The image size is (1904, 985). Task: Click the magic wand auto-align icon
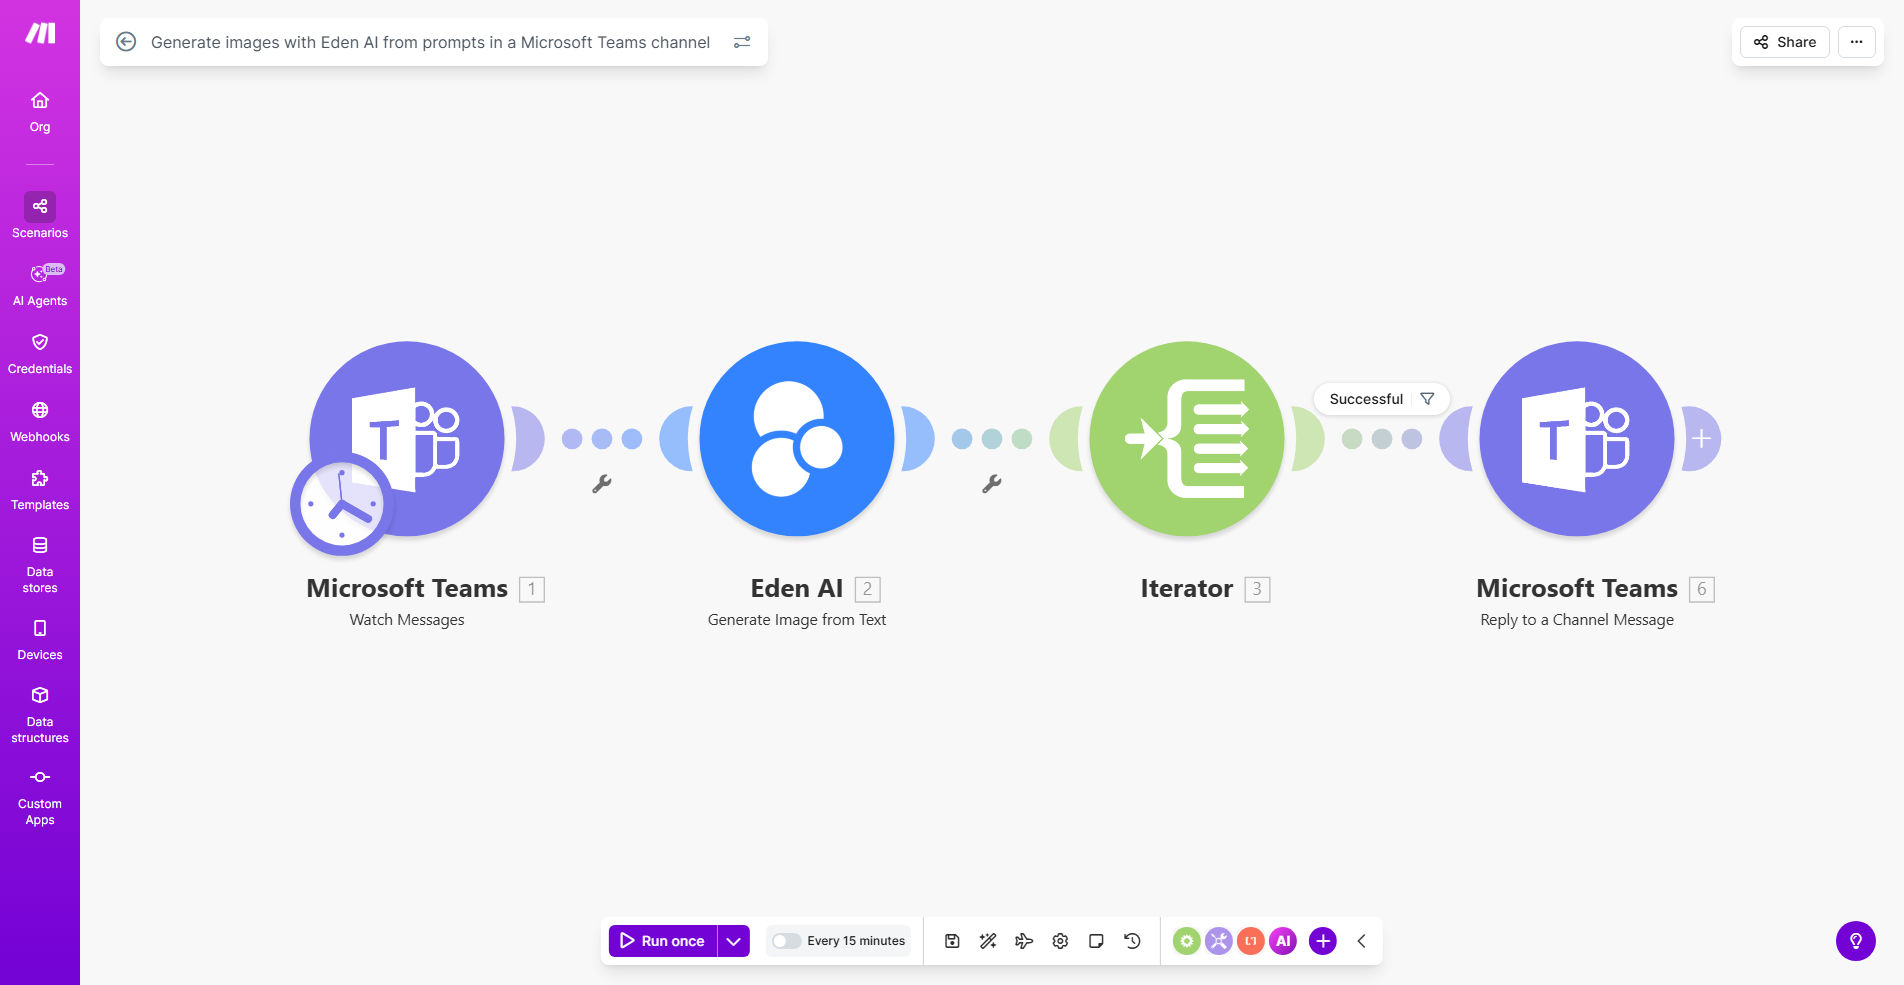pyautogui.click(x=988, y=941)
